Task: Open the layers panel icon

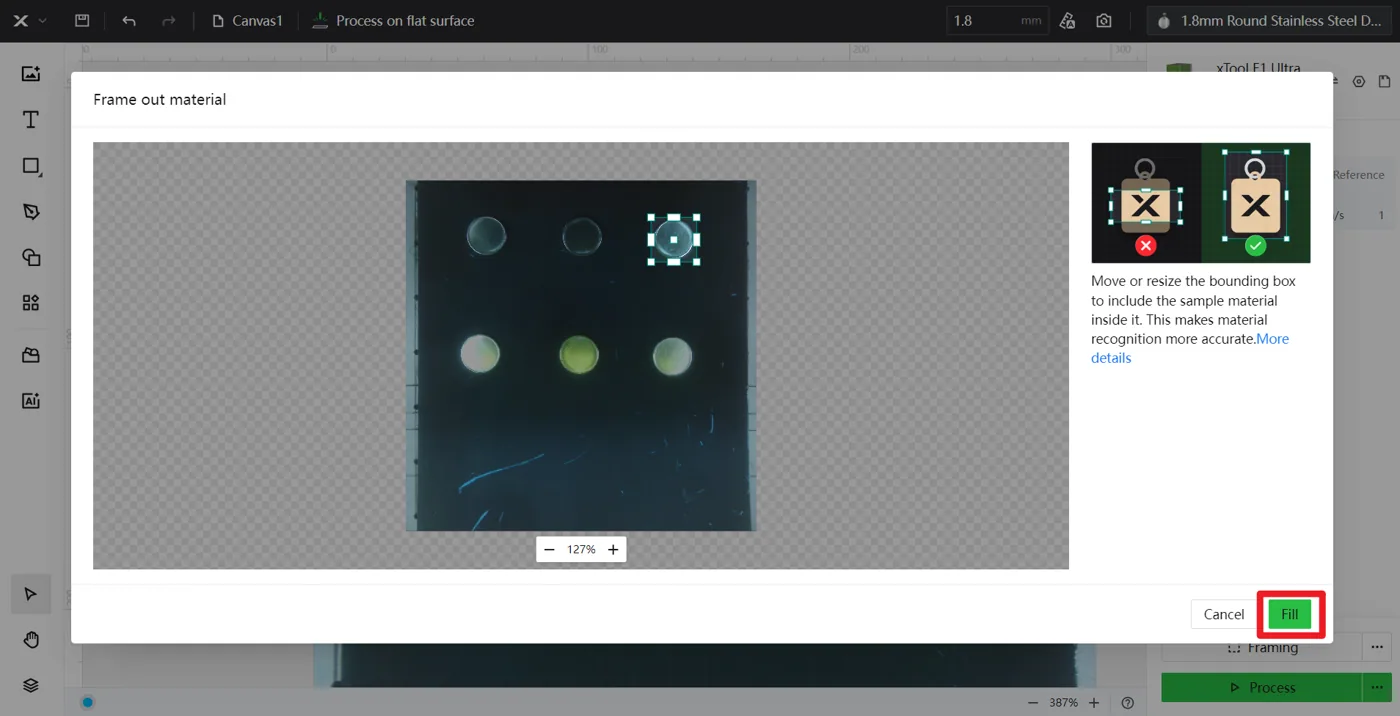Action: [31, 686]
